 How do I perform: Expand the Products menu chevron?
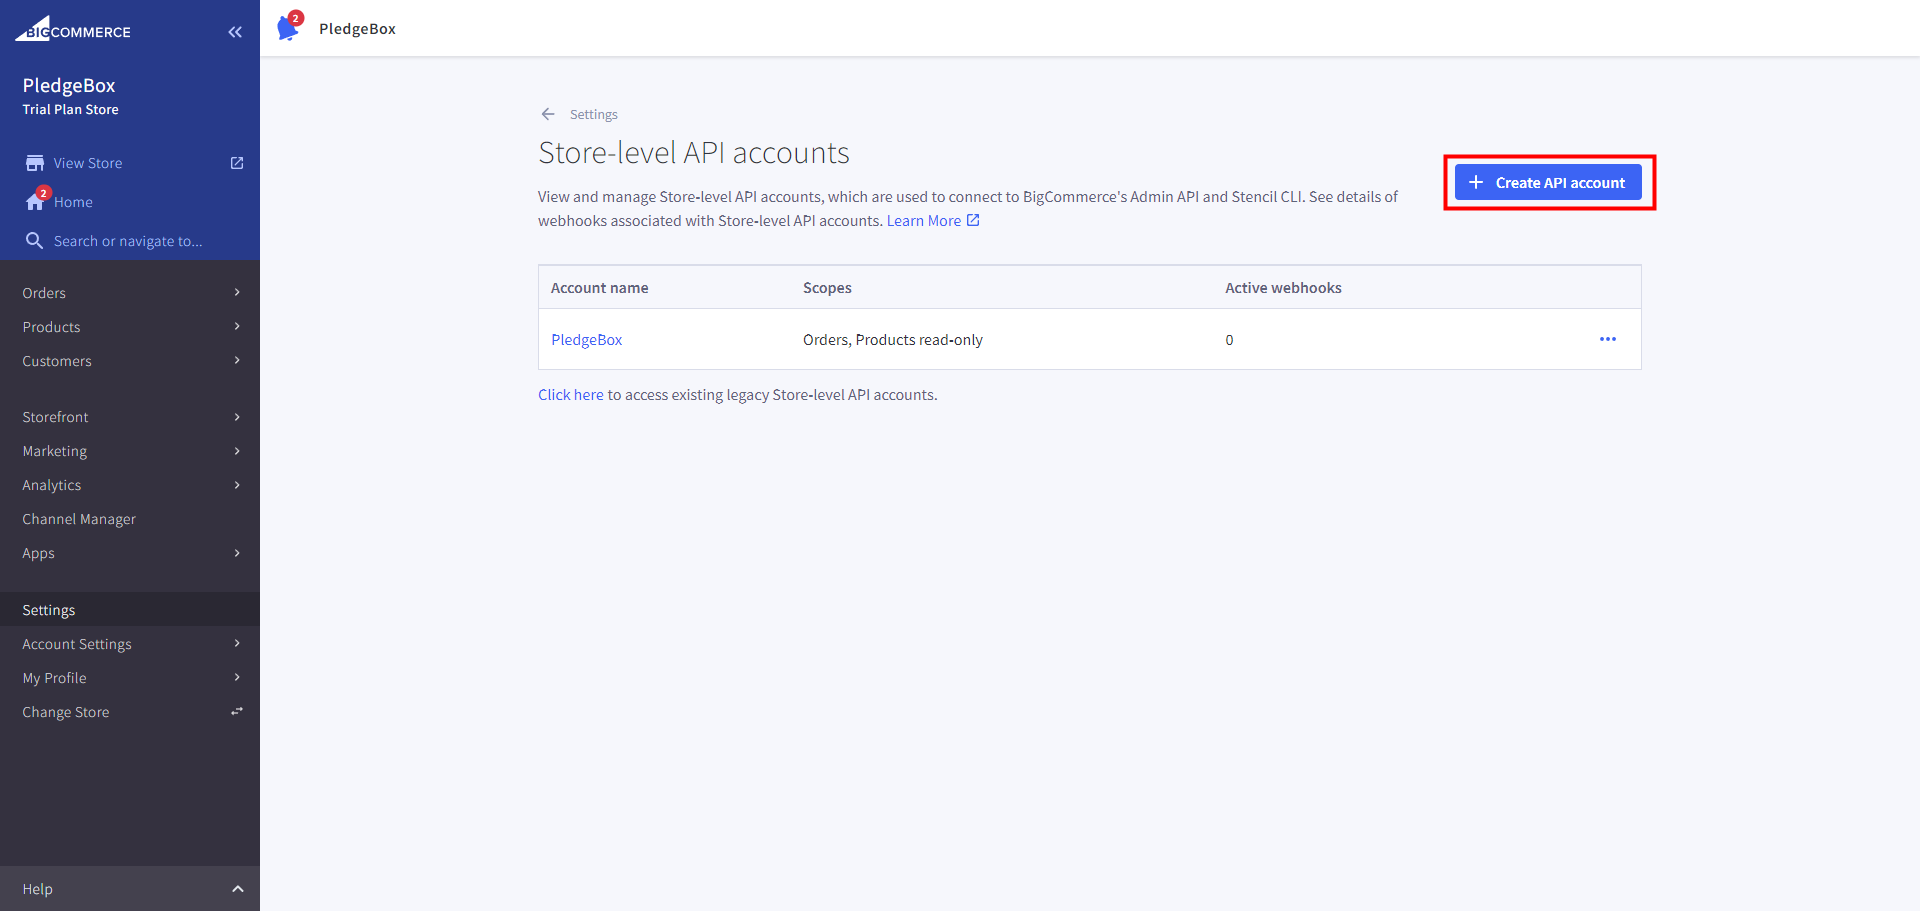[237, 326]
